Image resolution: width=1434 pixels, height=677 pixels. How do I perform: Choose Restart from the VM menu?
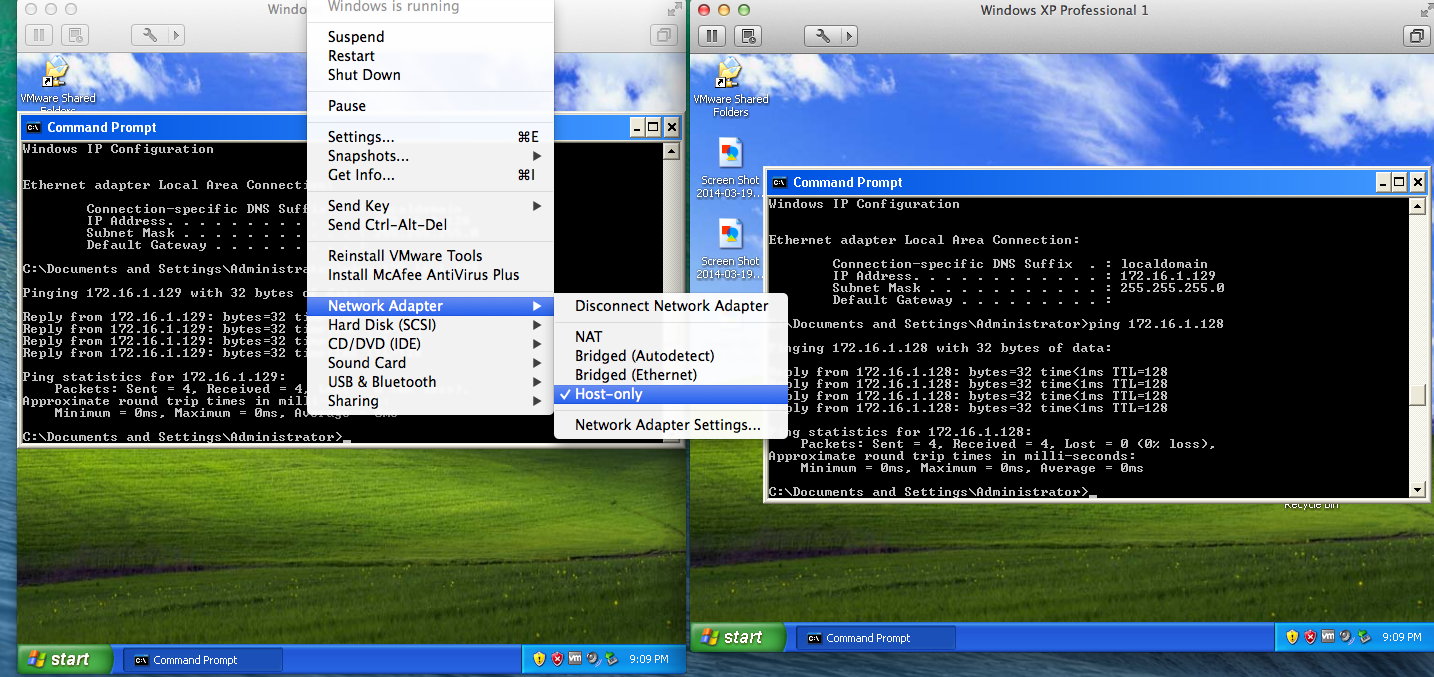pos(430,56)
